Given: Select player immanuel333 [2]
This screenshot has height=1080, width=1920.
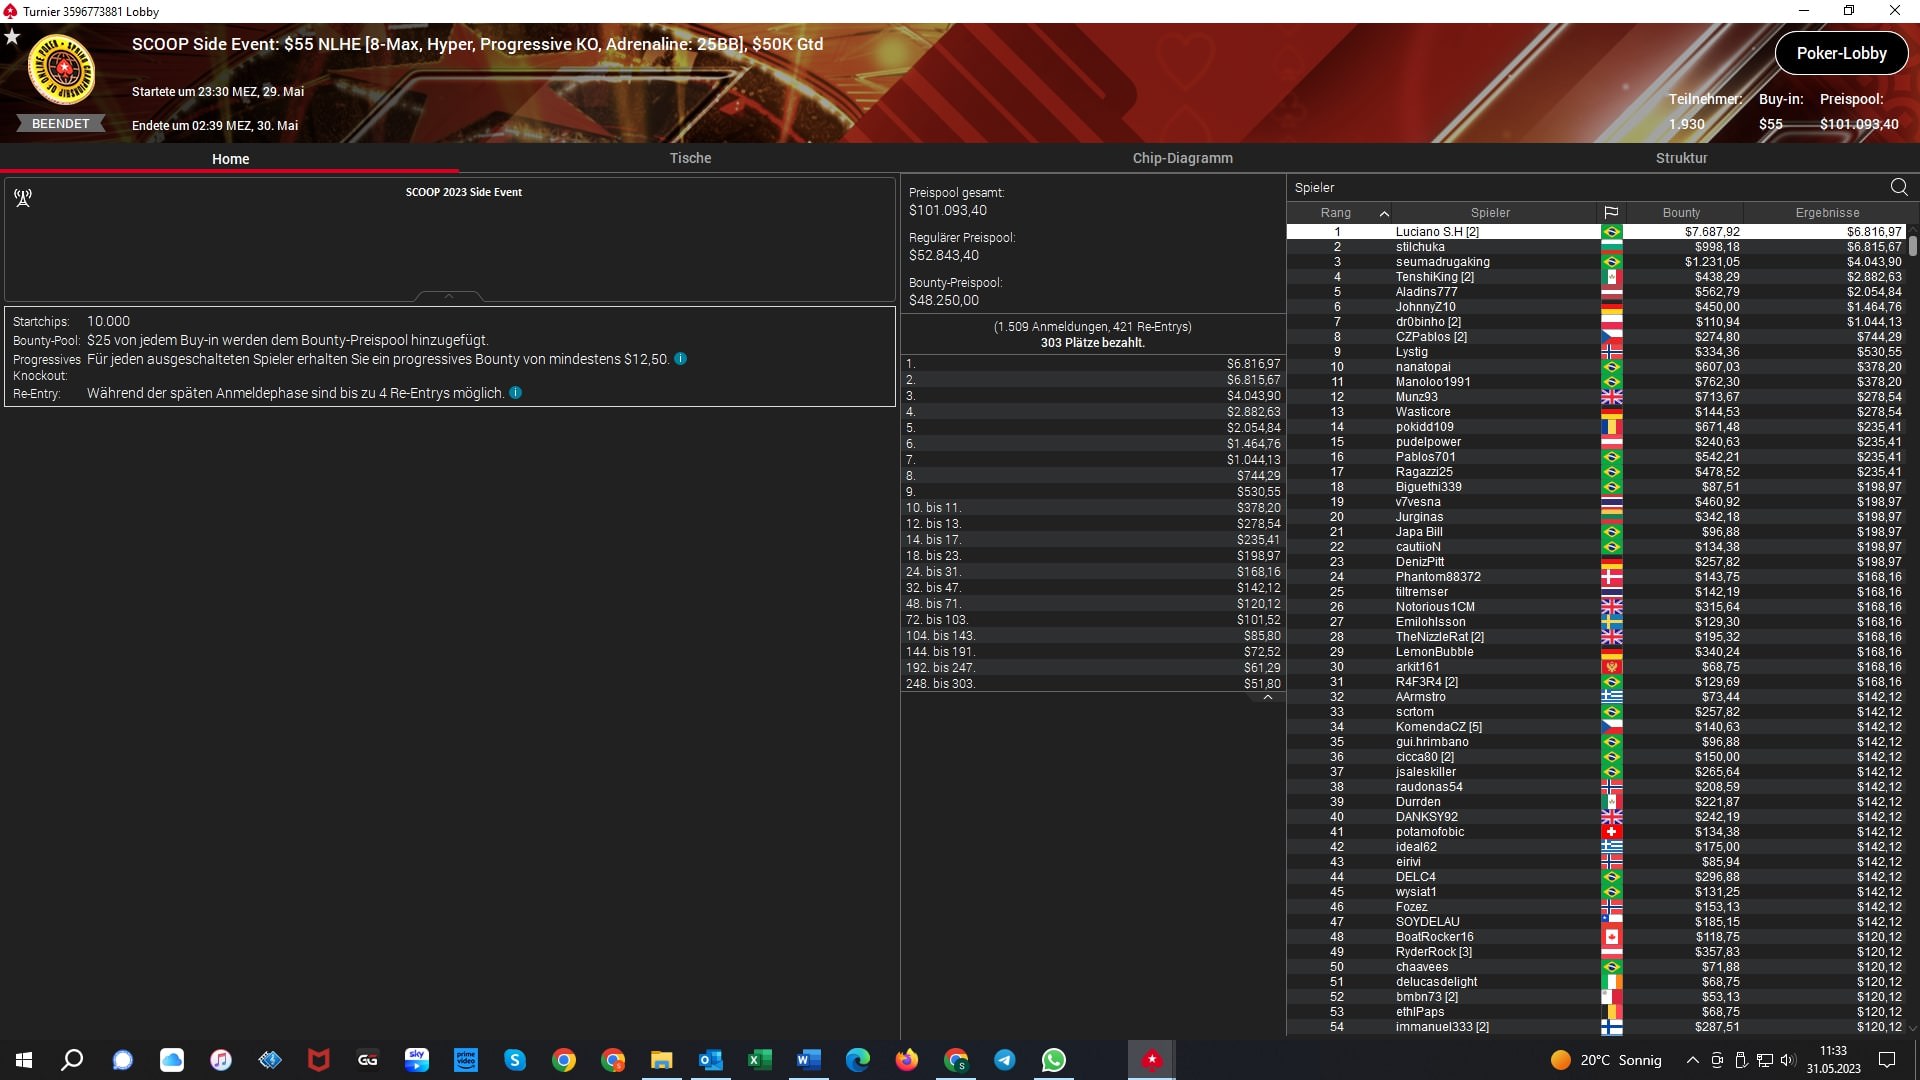Looking at the screenshot, I should click(x=1596, y=1027).
